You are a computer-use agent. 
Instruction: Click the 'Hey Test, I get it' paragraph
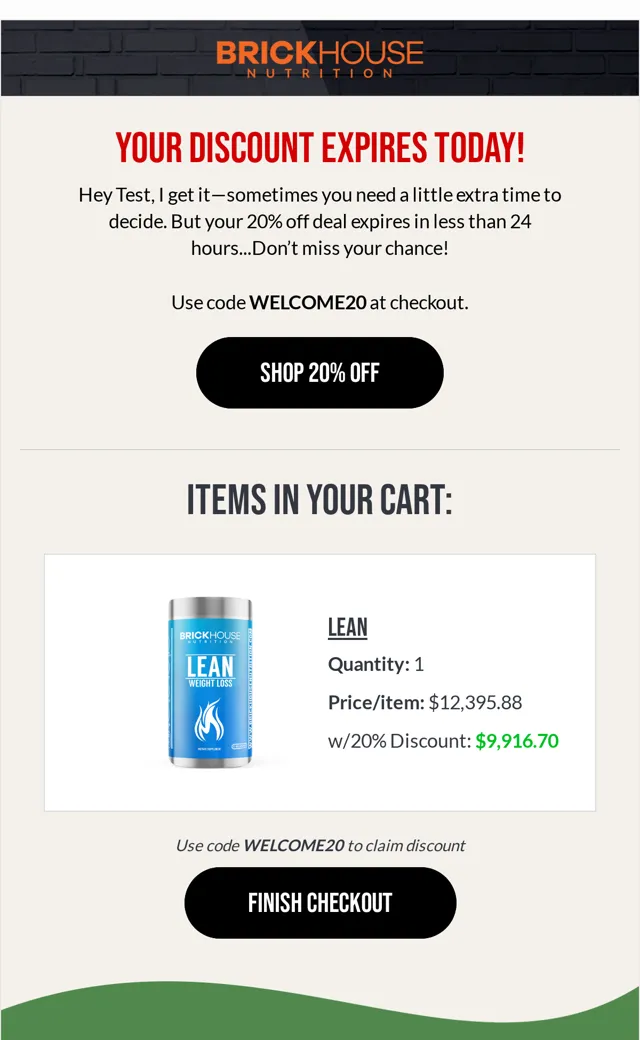(320, 221)
